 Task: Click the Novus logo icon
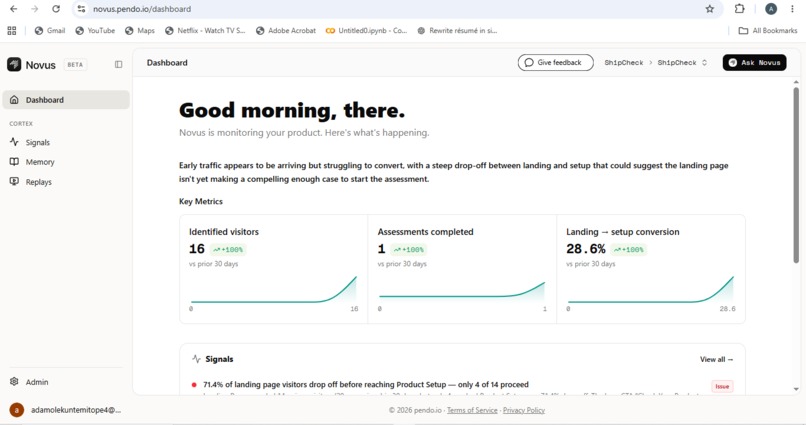pyautogui.click(x=14, y=65)
